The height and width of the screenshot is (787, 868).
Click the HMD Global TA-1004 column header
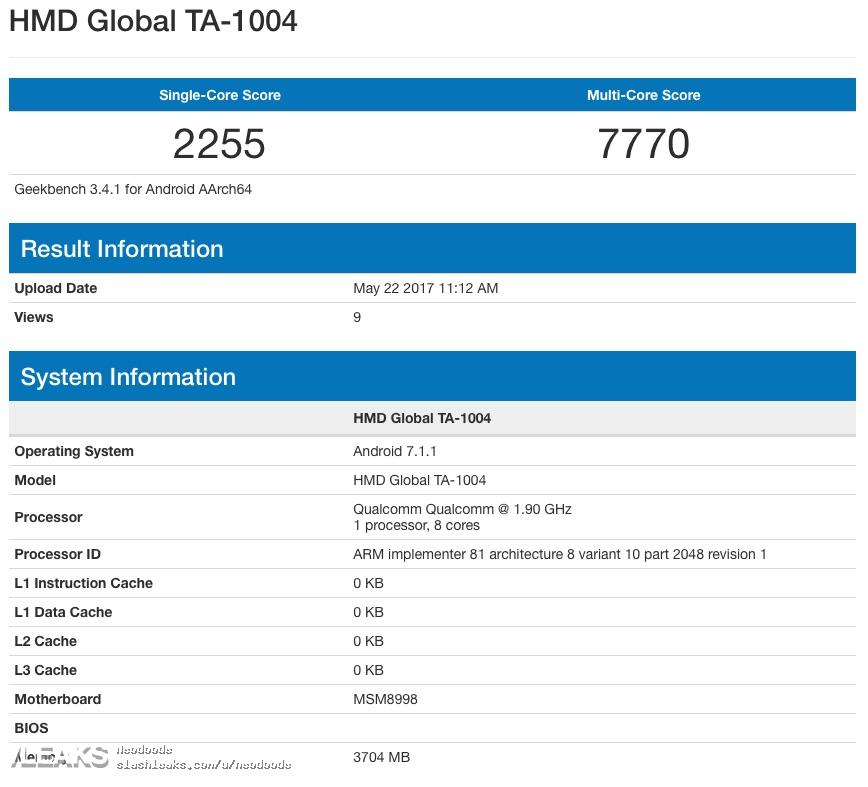pyautogui.click(x=422, y=418)
